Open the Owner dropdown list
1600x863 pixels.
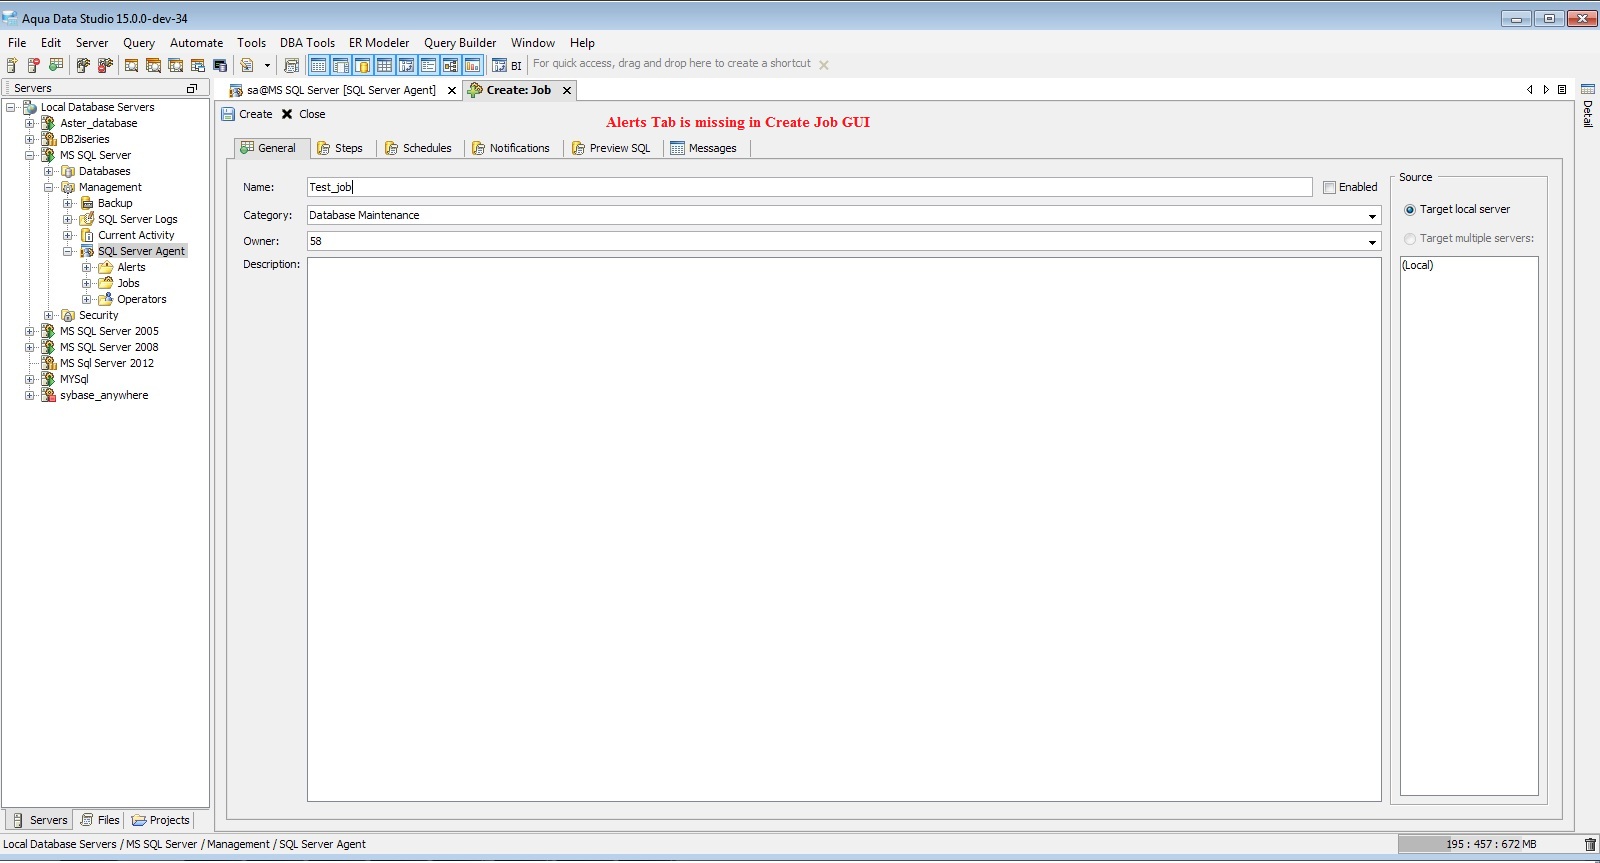point(1372,242)
